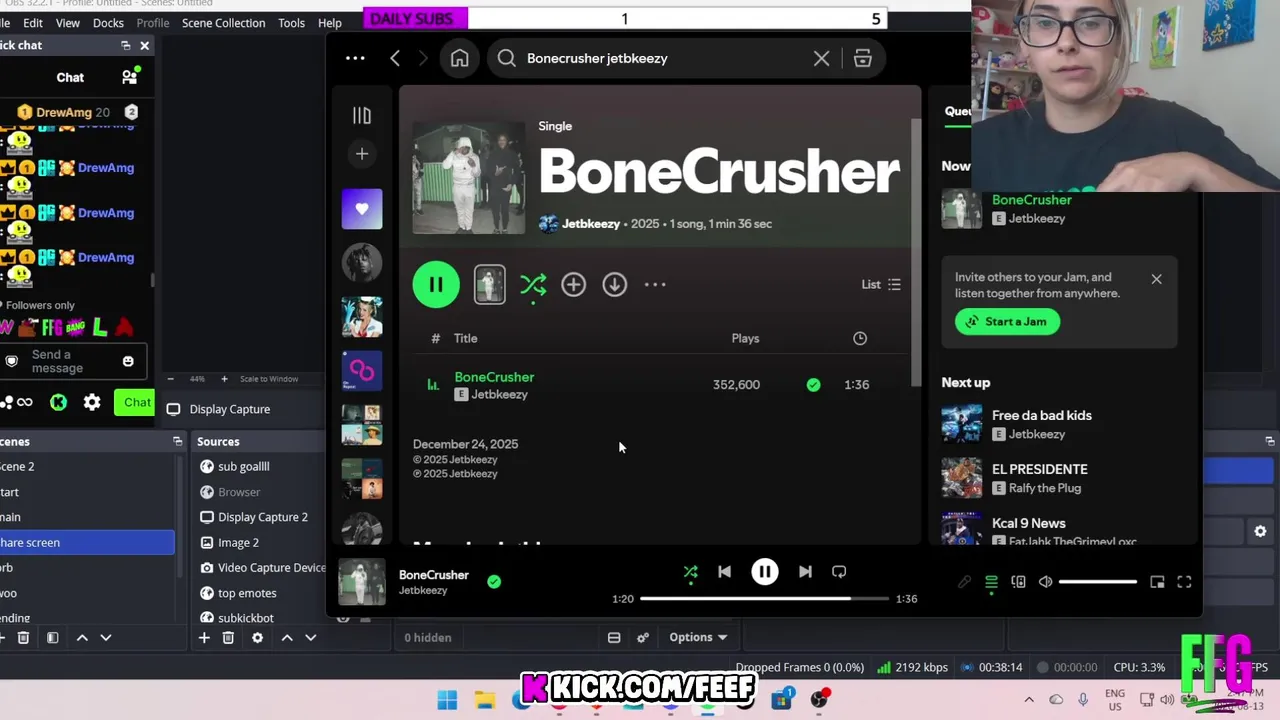Select the Video Capture Device source
The image size is (1280, 720).
pyautogui.click(x=262, y=568)
